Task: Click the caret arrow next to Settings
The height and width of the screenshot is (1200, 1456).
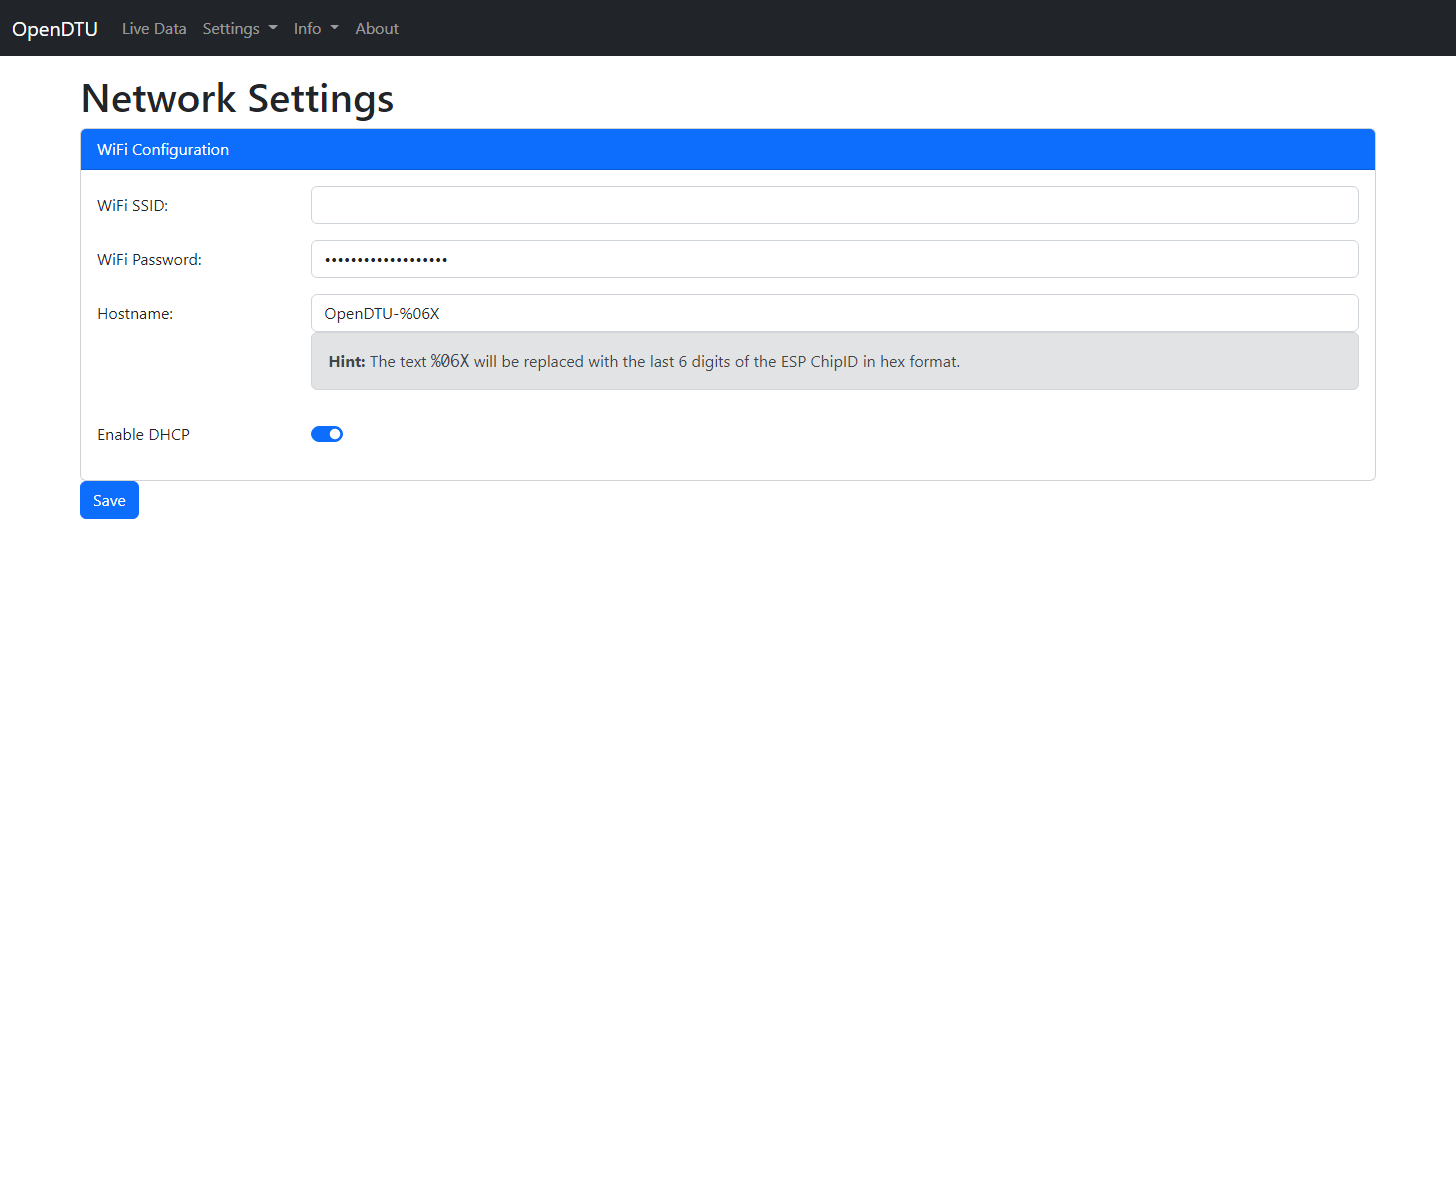Action: point(273,29)
